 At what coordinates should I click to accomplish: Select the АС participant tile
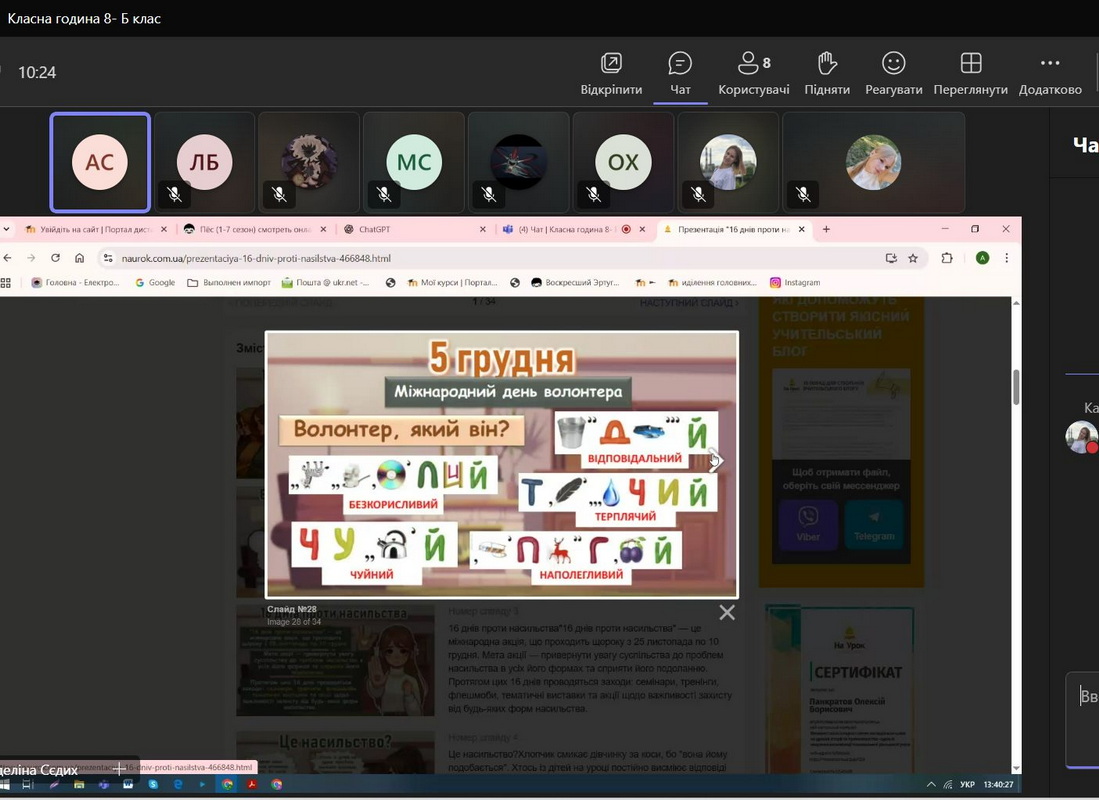[x=100, y=162]
